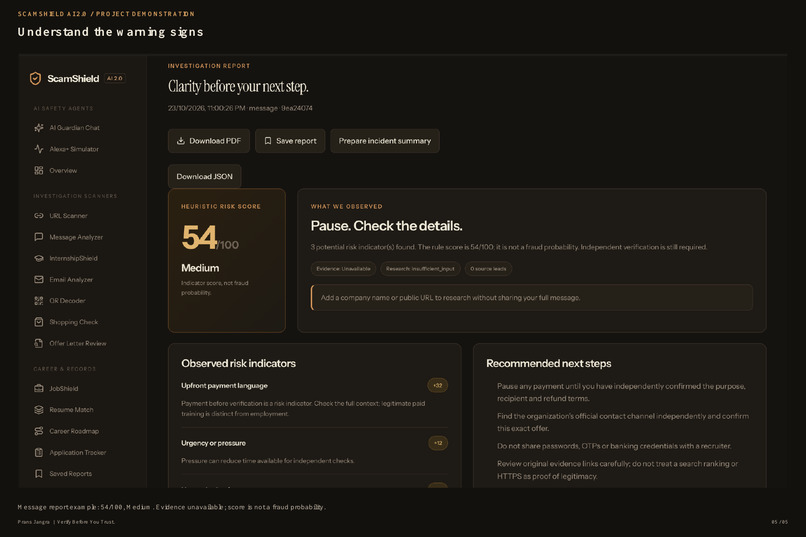806x537 pixels.
Task: Click the 54/100 heuristic risk score
Action: point(210,238)
